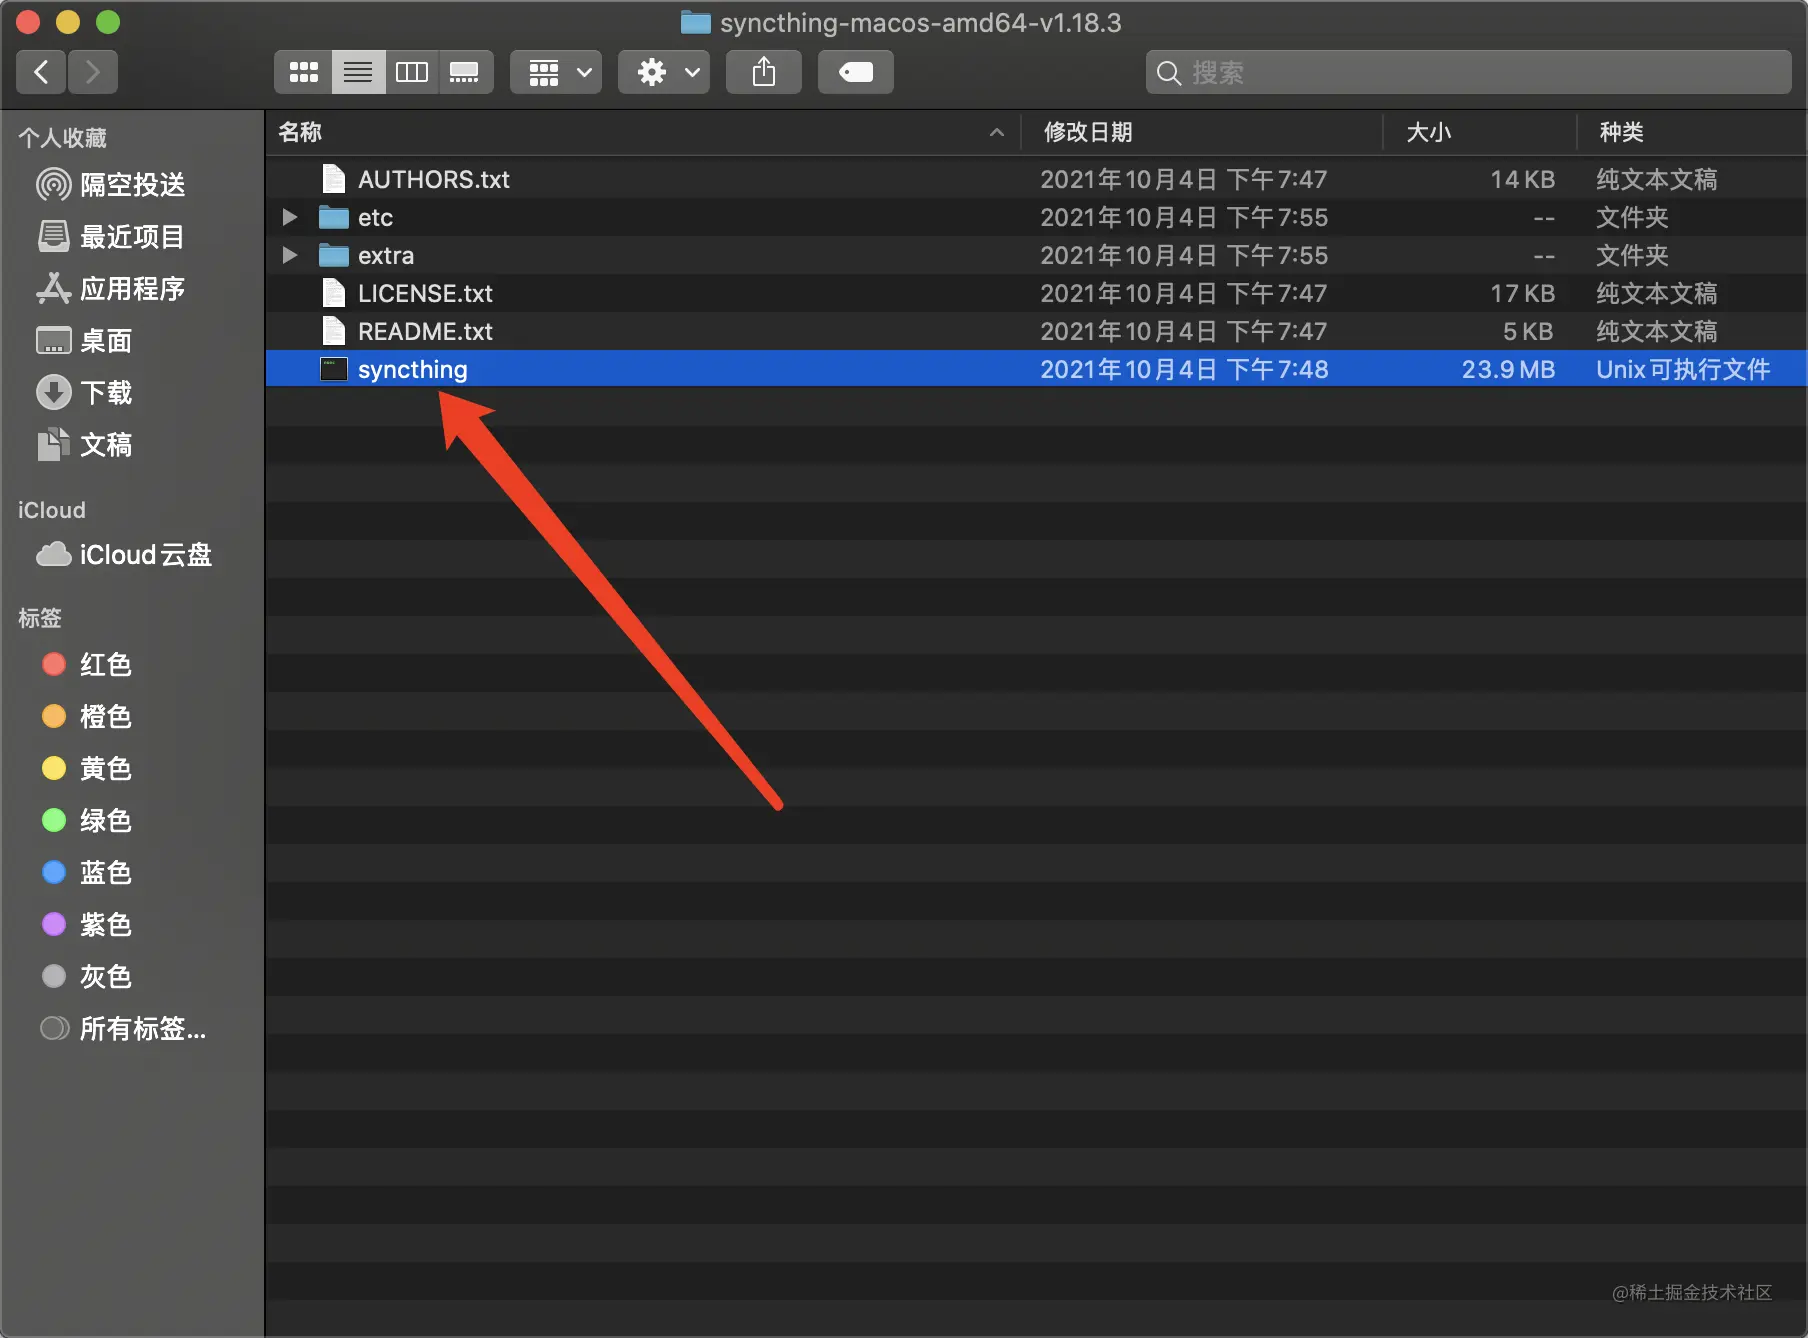Switch to icon grid view

coord(303,72)
